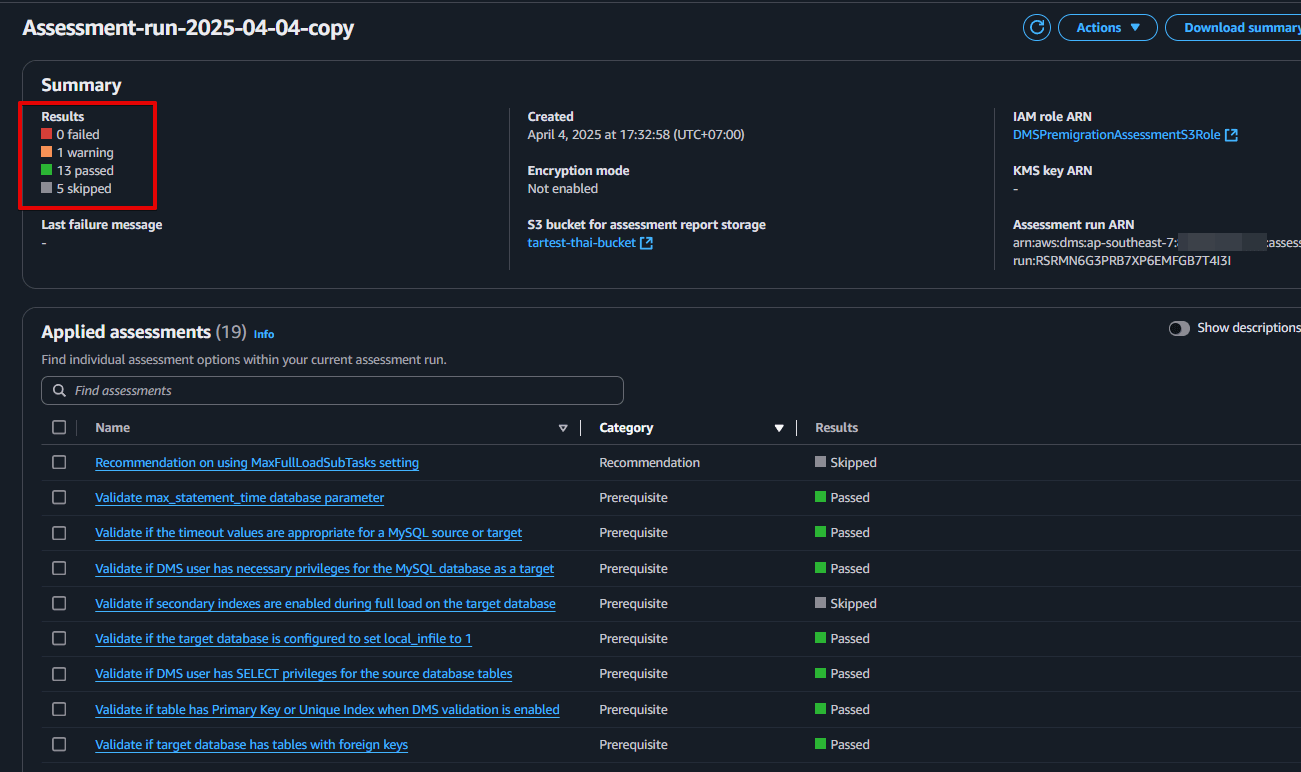The image size is (1301, 772).
Task: Open Validate timeout values for MySQL assessment
Action: 308,533
